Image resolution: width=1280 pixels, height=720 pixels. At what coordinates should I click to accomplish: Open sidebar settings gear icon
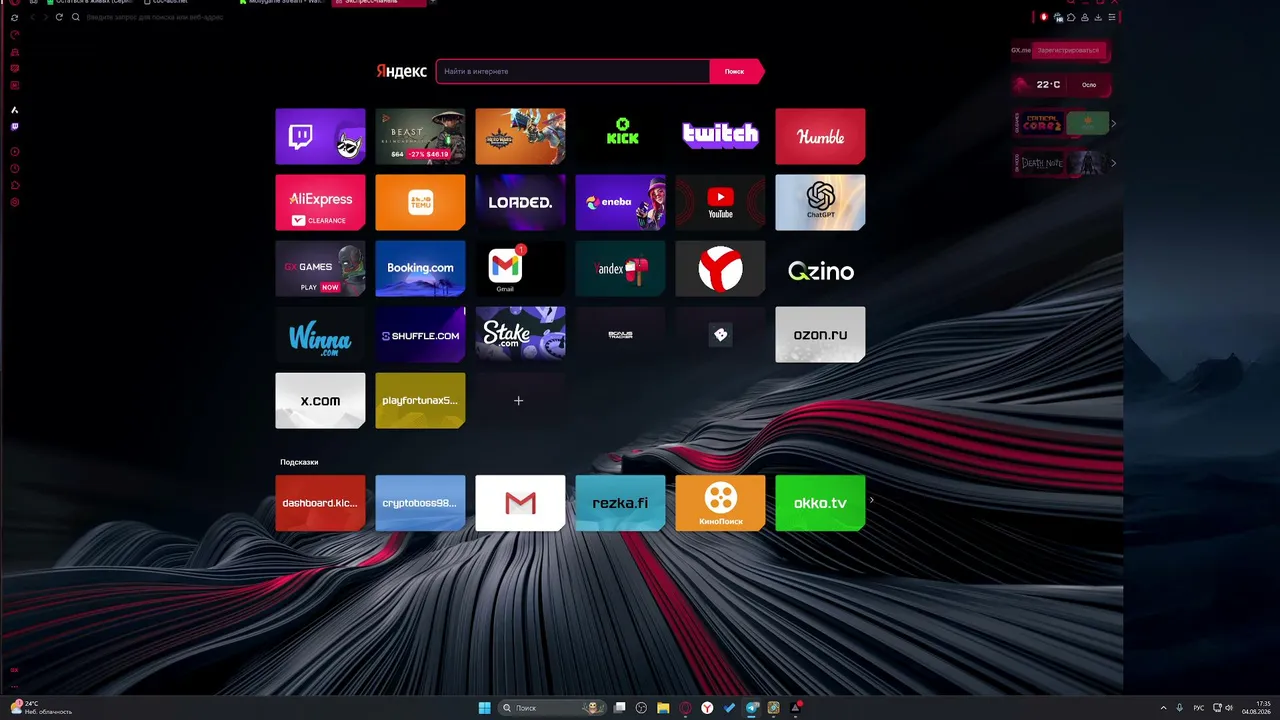click(x=14, y=202)
